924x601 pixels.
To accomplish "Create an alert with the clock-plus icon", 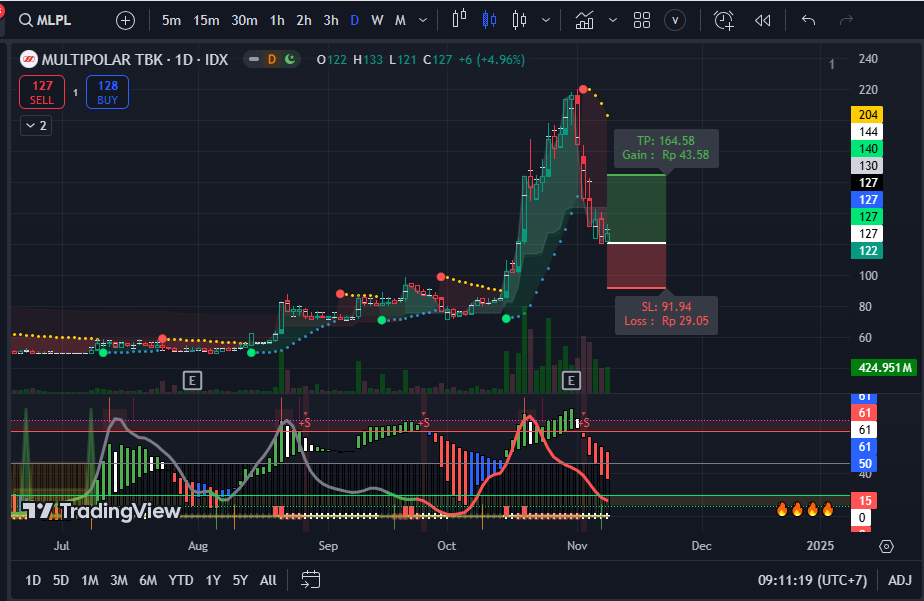I will 724,21.
